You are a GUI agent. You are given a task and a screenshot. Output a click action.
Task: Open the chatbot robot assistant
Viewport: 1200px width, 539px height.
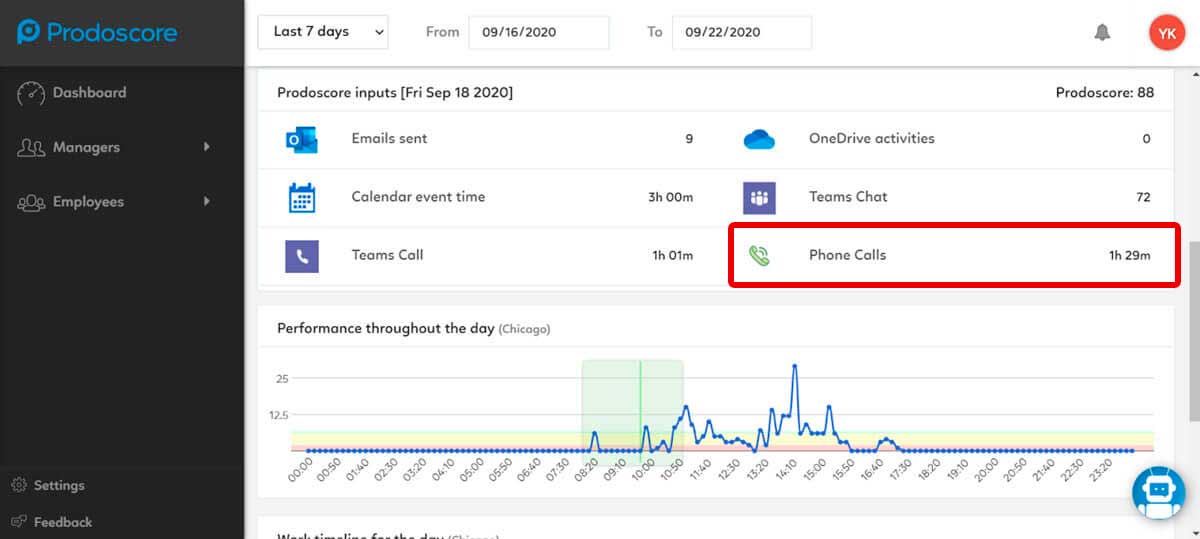pyautogui.click(x=1158, y=492)
